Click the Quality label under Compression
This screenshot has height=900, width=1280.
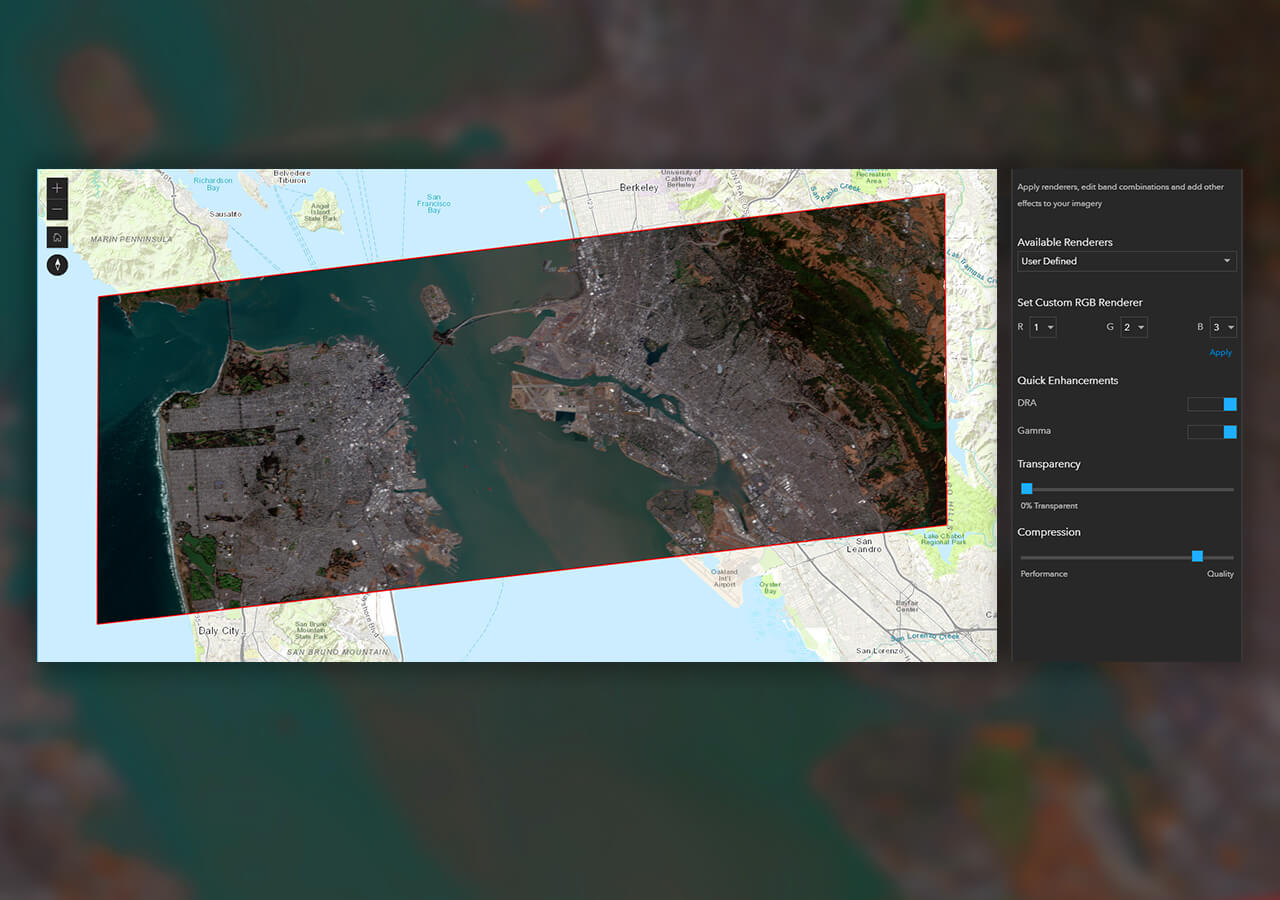click(1220, 574)
